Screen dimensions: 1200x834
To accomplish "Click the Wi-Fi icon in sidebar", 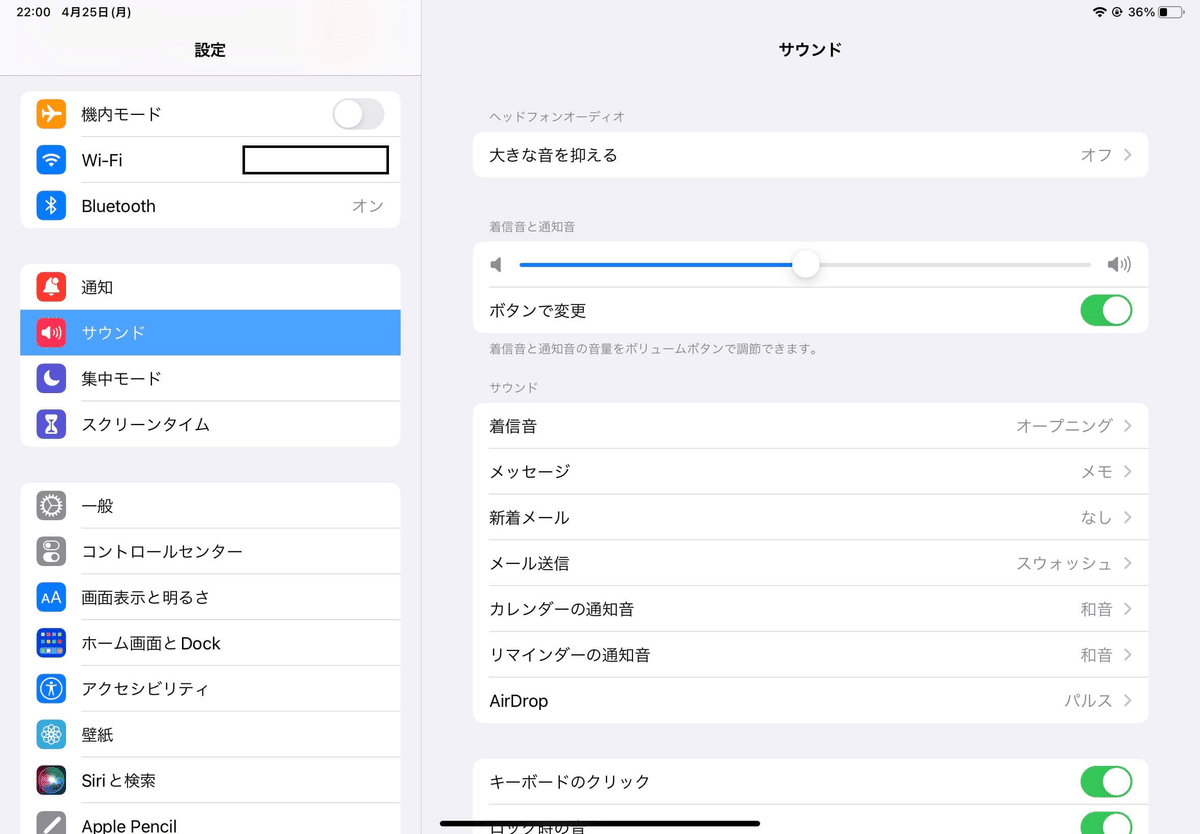I will pos(51,160).
